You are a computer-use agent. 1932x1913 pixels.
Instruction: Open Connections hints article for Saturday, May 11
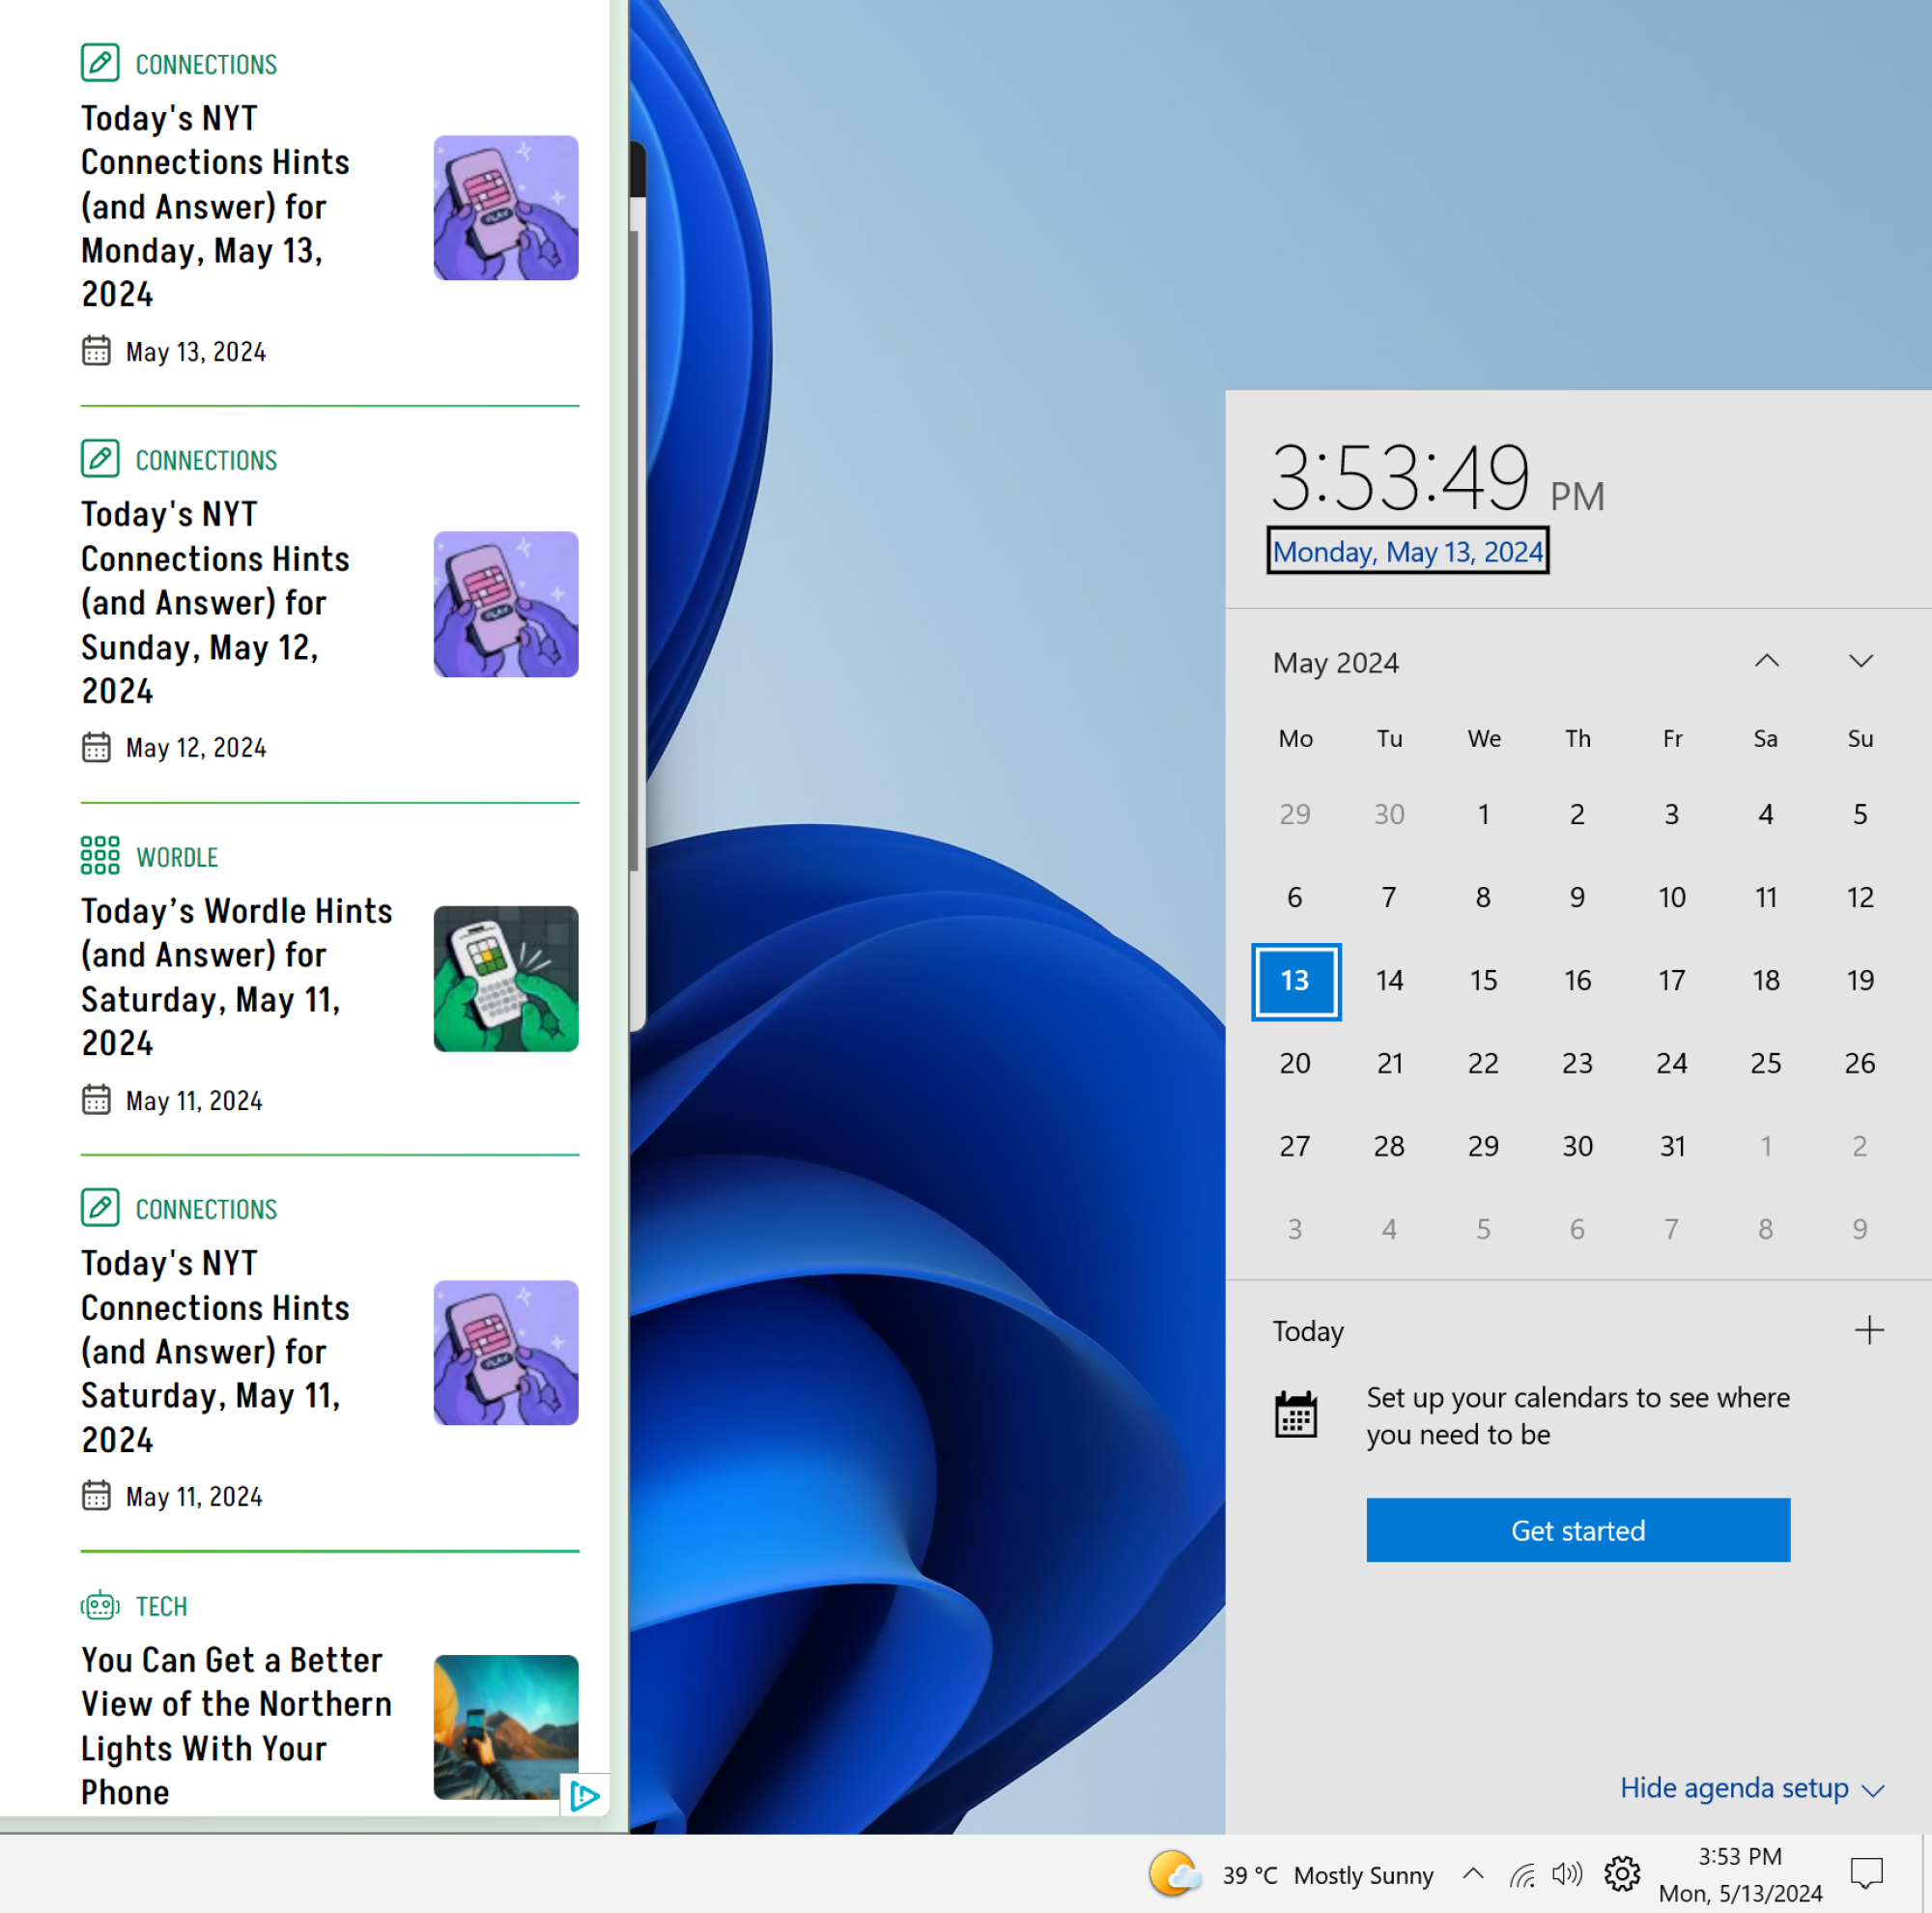pyautogui.click(x=215, y=1351)
